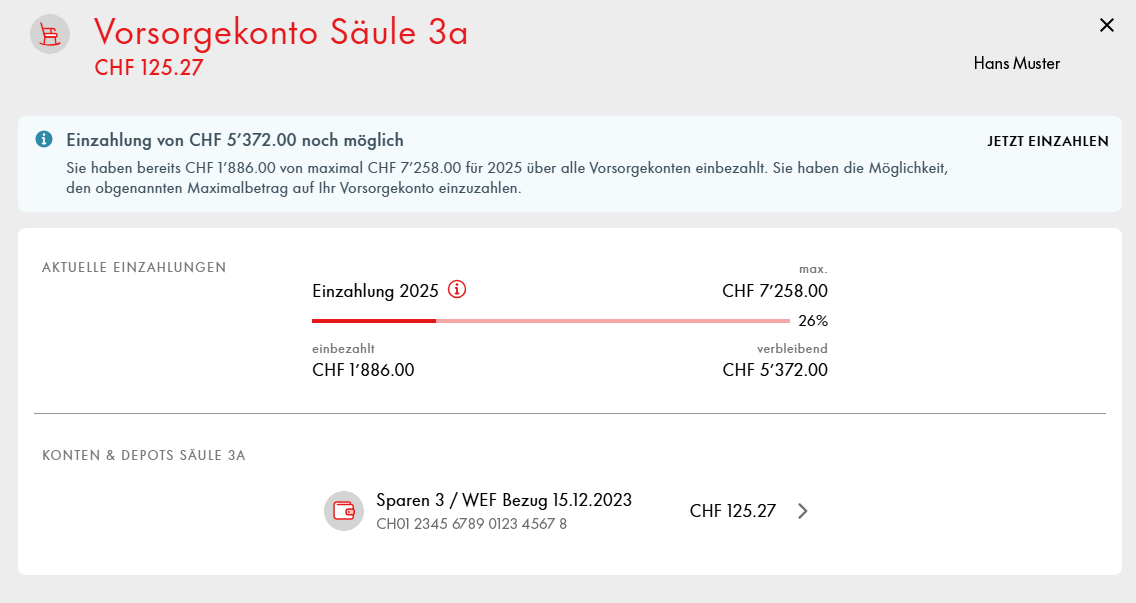Close the Vorsorgekonto dialog with the X

[x=1106, y=26]
